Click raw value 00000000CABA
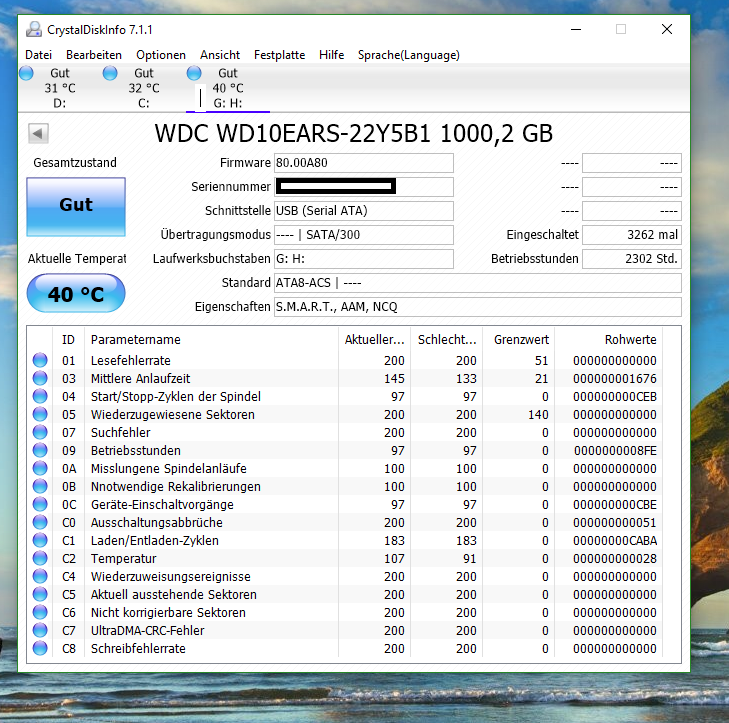Image resolution: width=729 pixels, height=723 pixels. [615, 541]
